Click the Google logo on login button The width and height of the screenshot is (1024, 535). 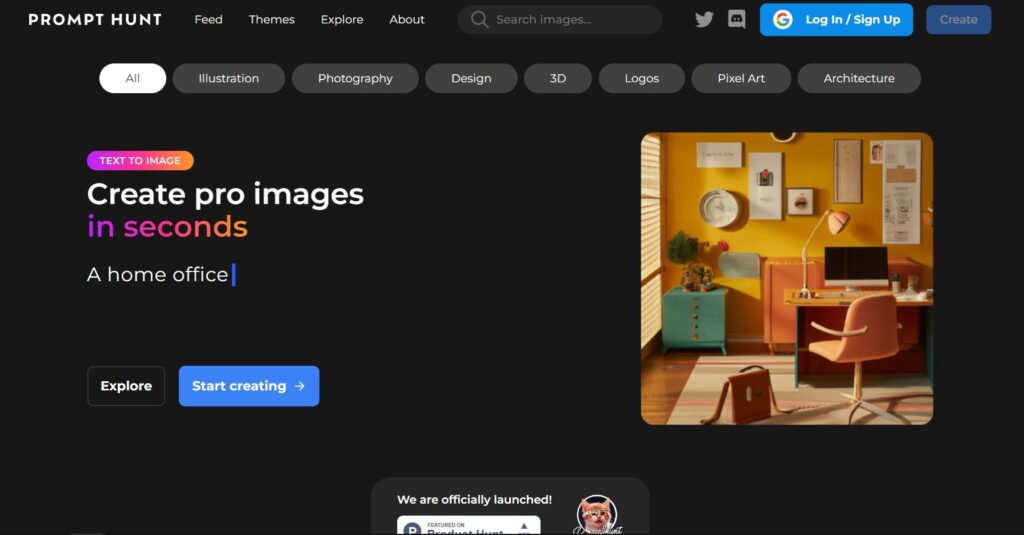click(x=783, y=20)
